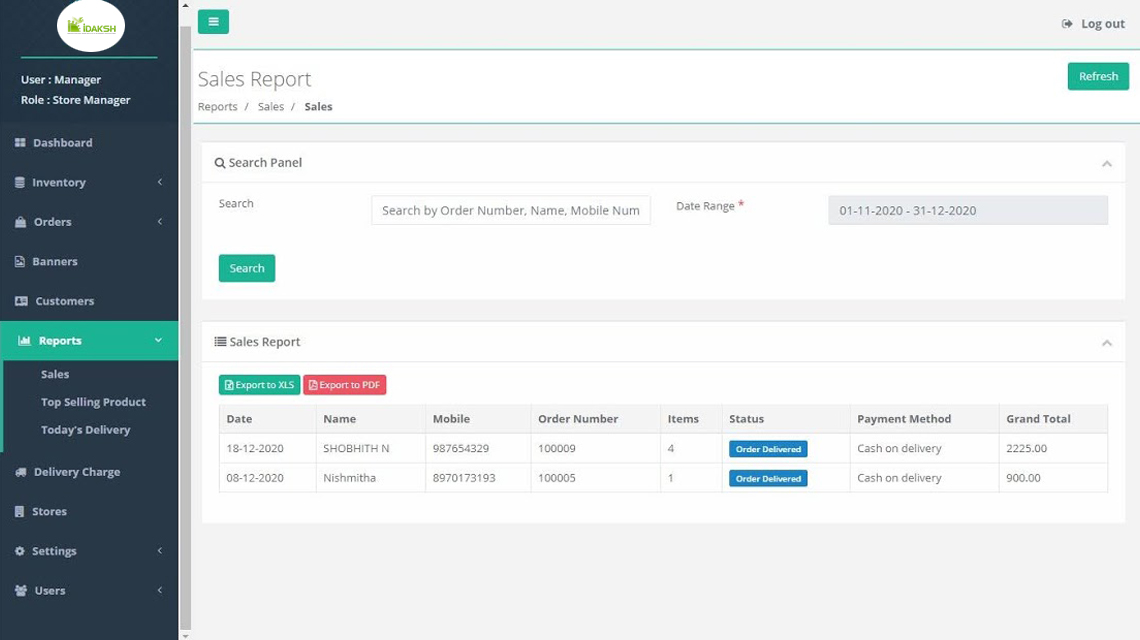The image size is (1140, 640).
Task: Focus the order search input field
Action: 511,210
